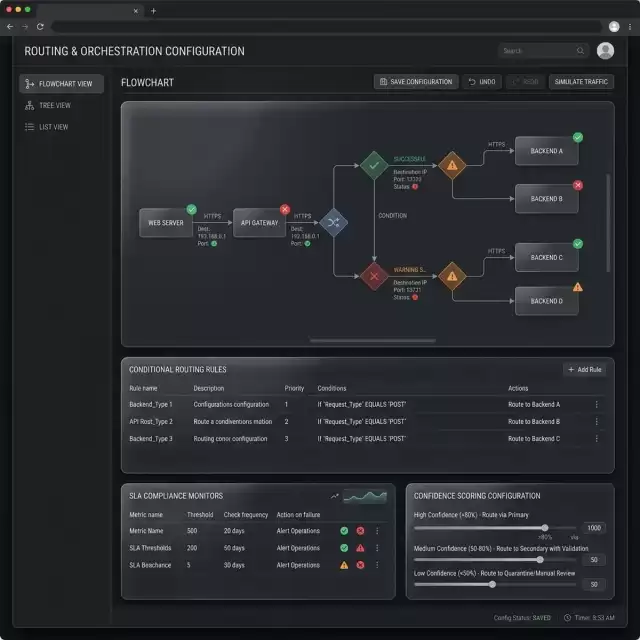
Task: Select the Backend D node
Action: pos(547,301)
